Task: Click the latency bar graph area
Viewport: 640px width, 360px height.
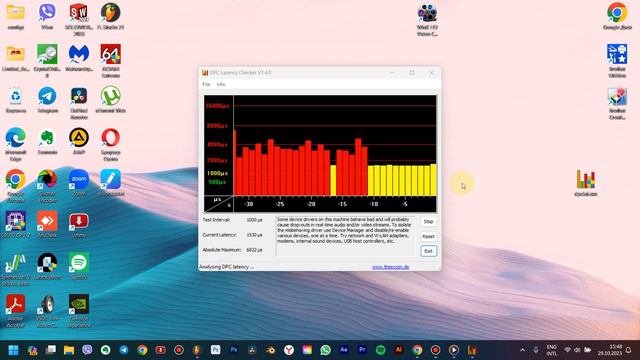Action: click(320, 153)
